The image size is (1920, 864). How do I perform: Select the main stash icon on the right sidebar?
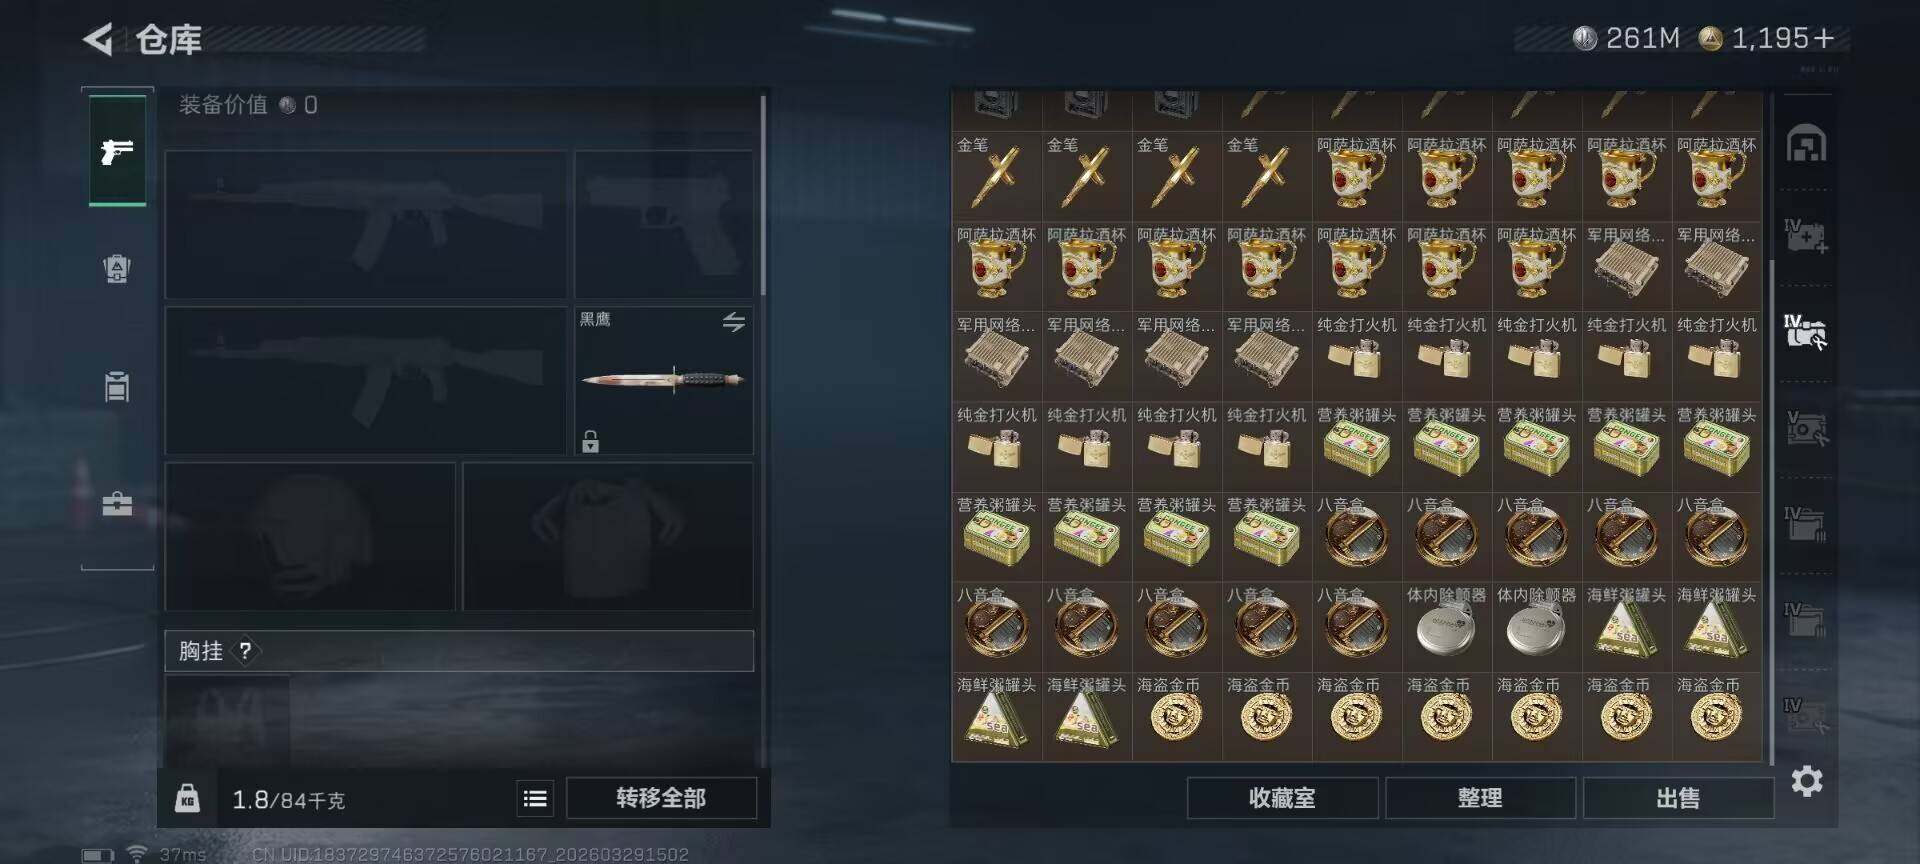[1806, 143]
